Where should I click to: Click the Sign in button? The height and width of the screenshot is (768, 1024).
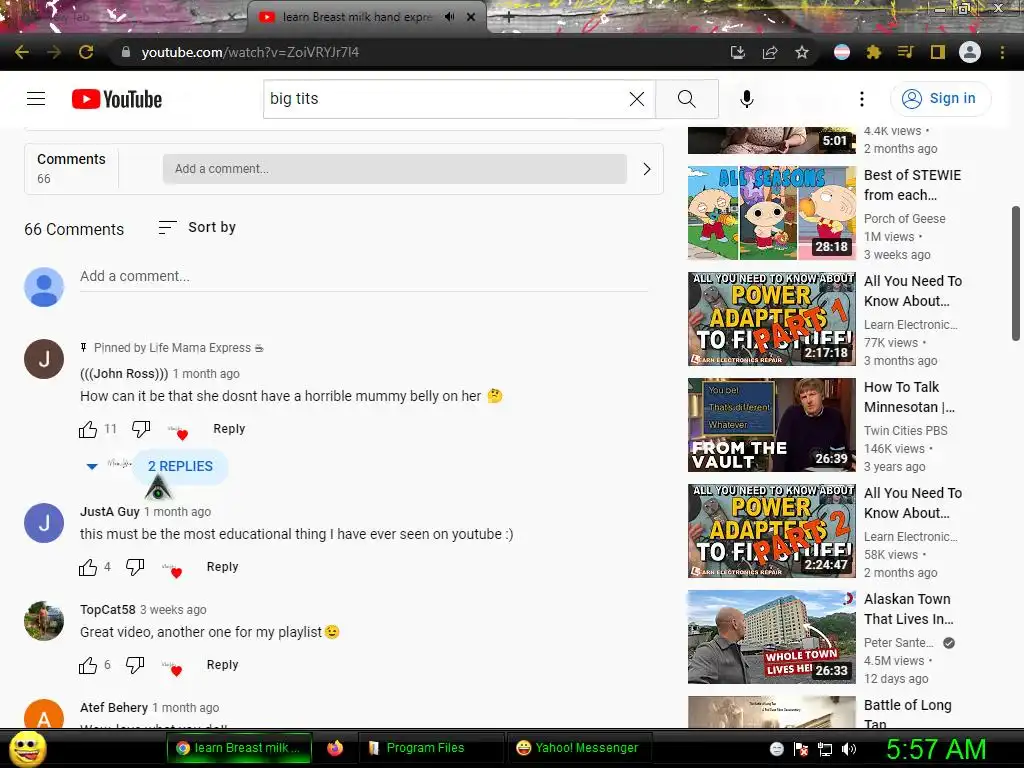point(940,99)
